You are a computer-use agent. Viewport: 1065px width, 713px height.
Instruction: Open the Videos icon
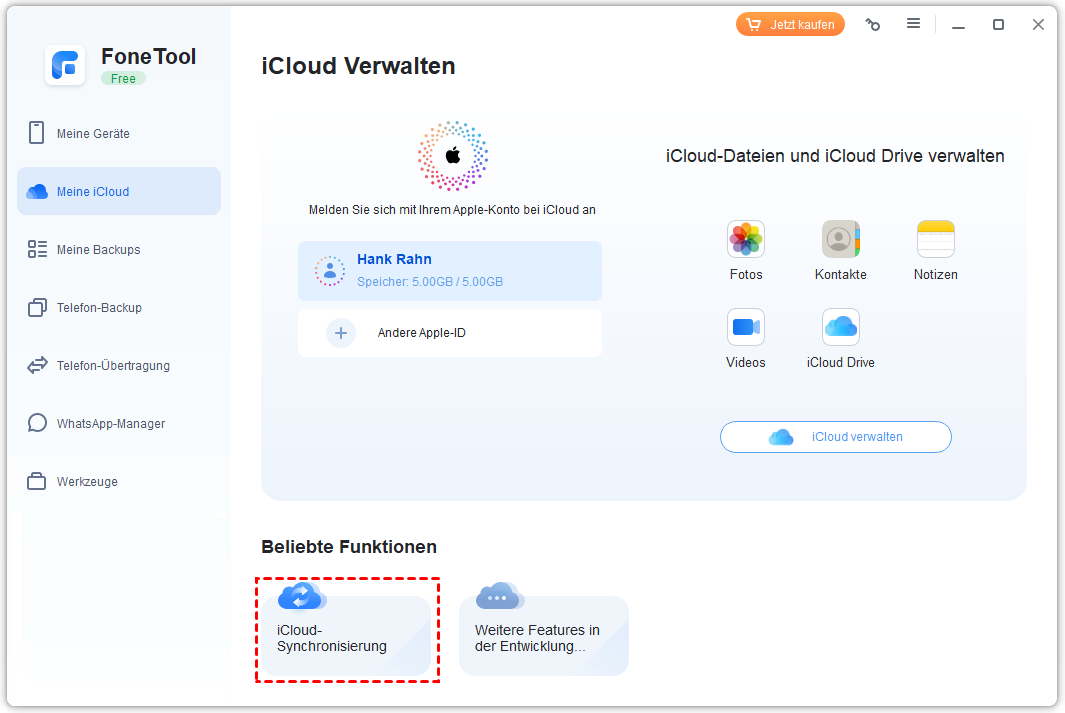[x=745, y=328]
